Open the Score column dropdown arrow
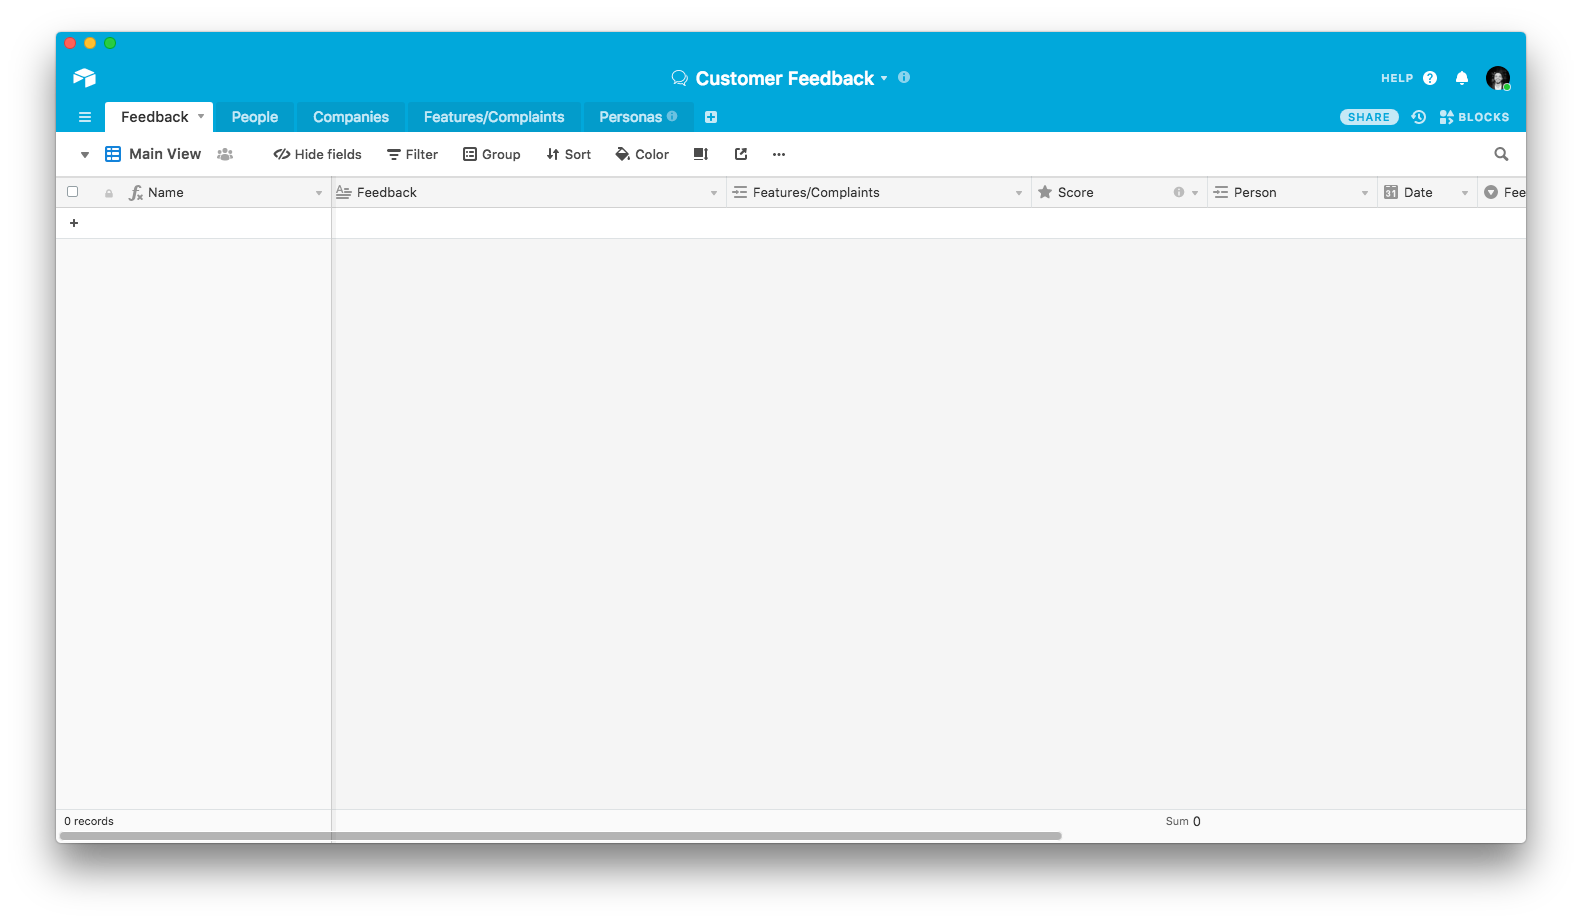Screen dimensions: 1582x923 (x=1195, y=193)
